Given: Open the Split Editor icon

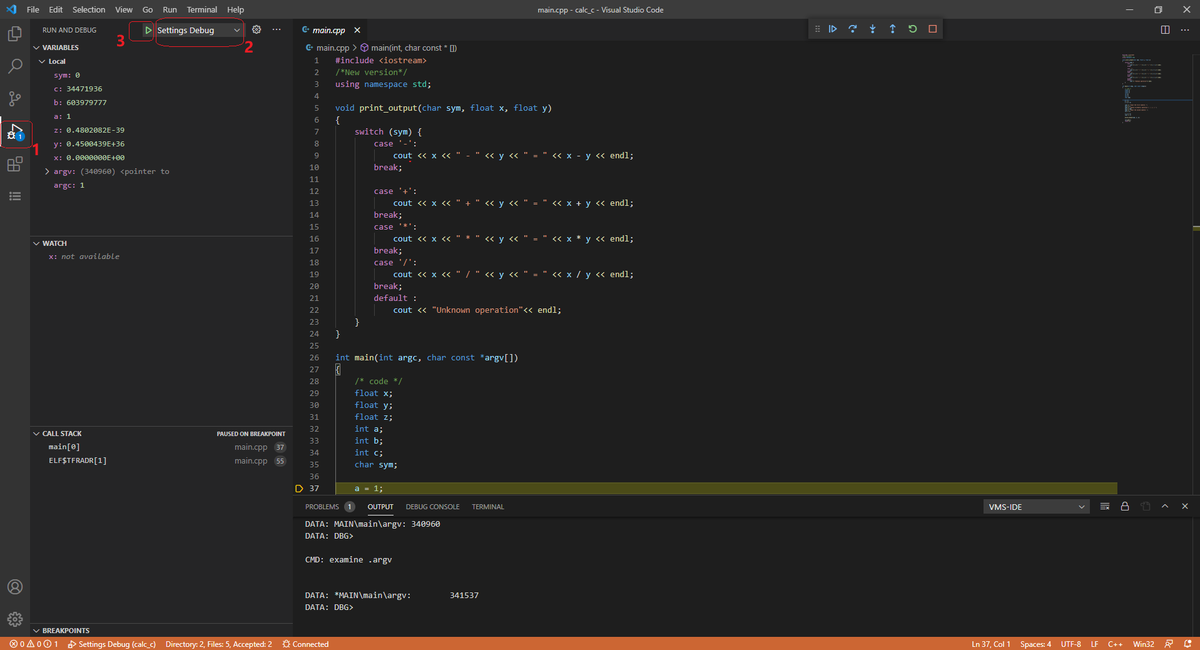Looking at the screenshot, I should coord(1164,30).
